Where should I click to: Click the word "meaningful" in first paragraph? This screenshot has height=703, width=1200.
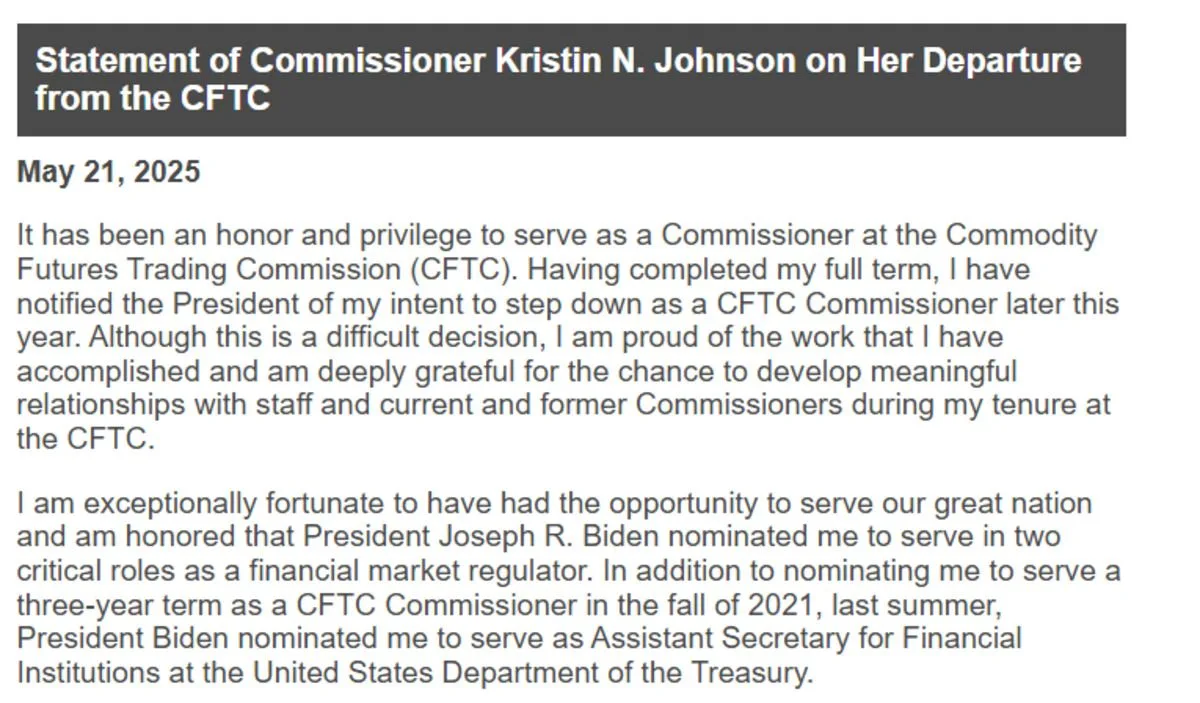click(934, 372)
